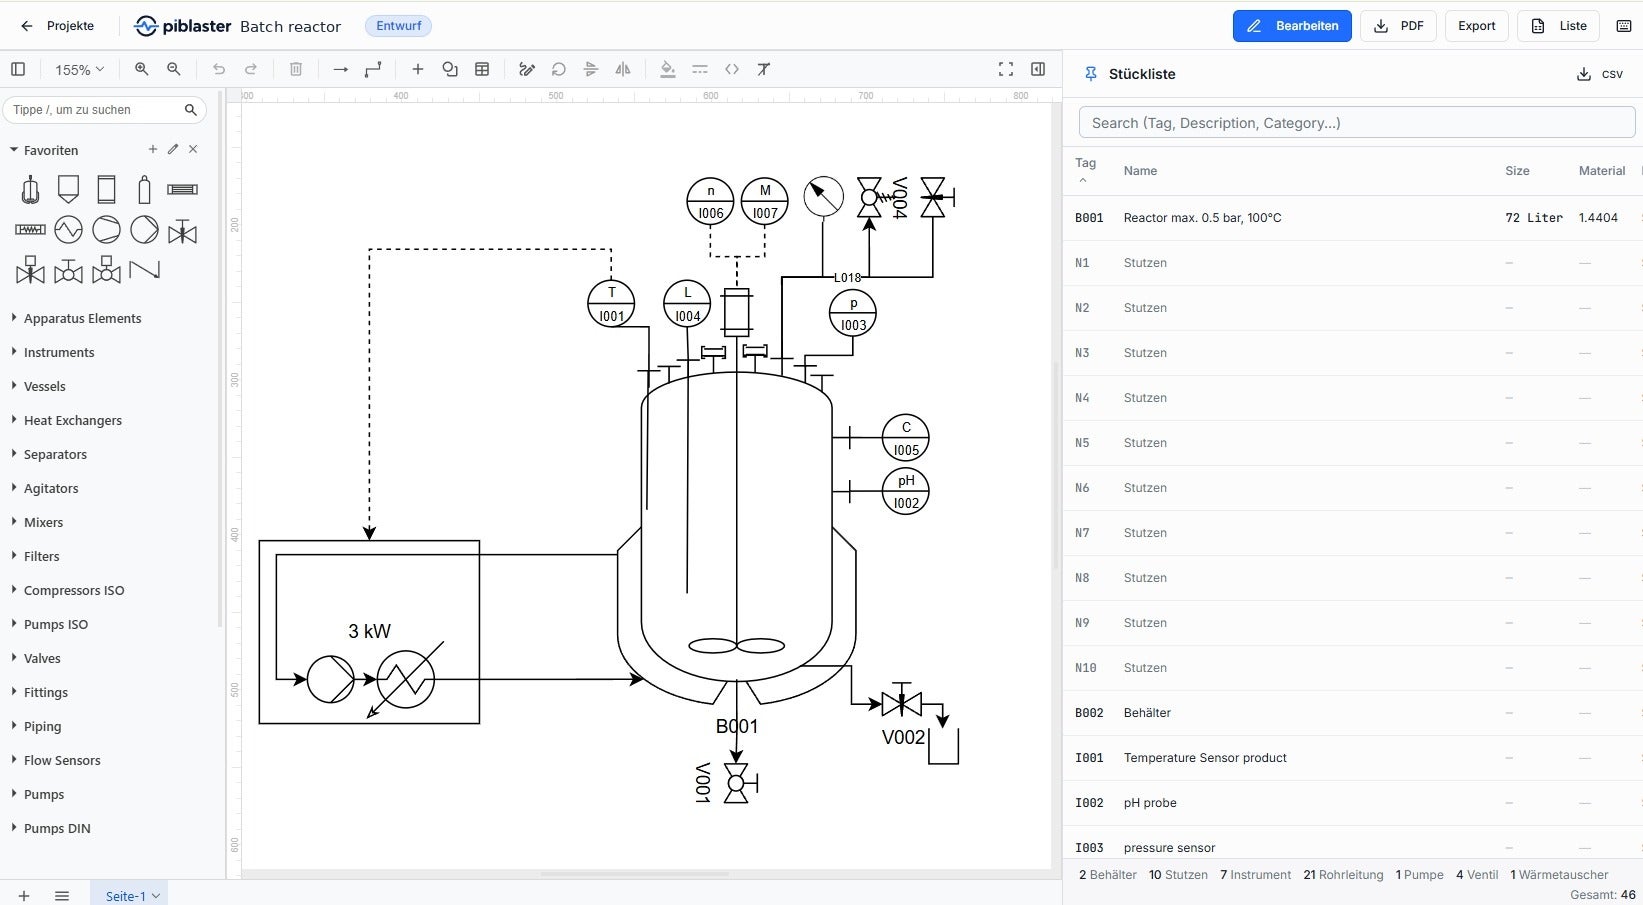Viewport: 1643px width, 905px height.
Task: Open the align objects tool
Action: coord(591,69)
